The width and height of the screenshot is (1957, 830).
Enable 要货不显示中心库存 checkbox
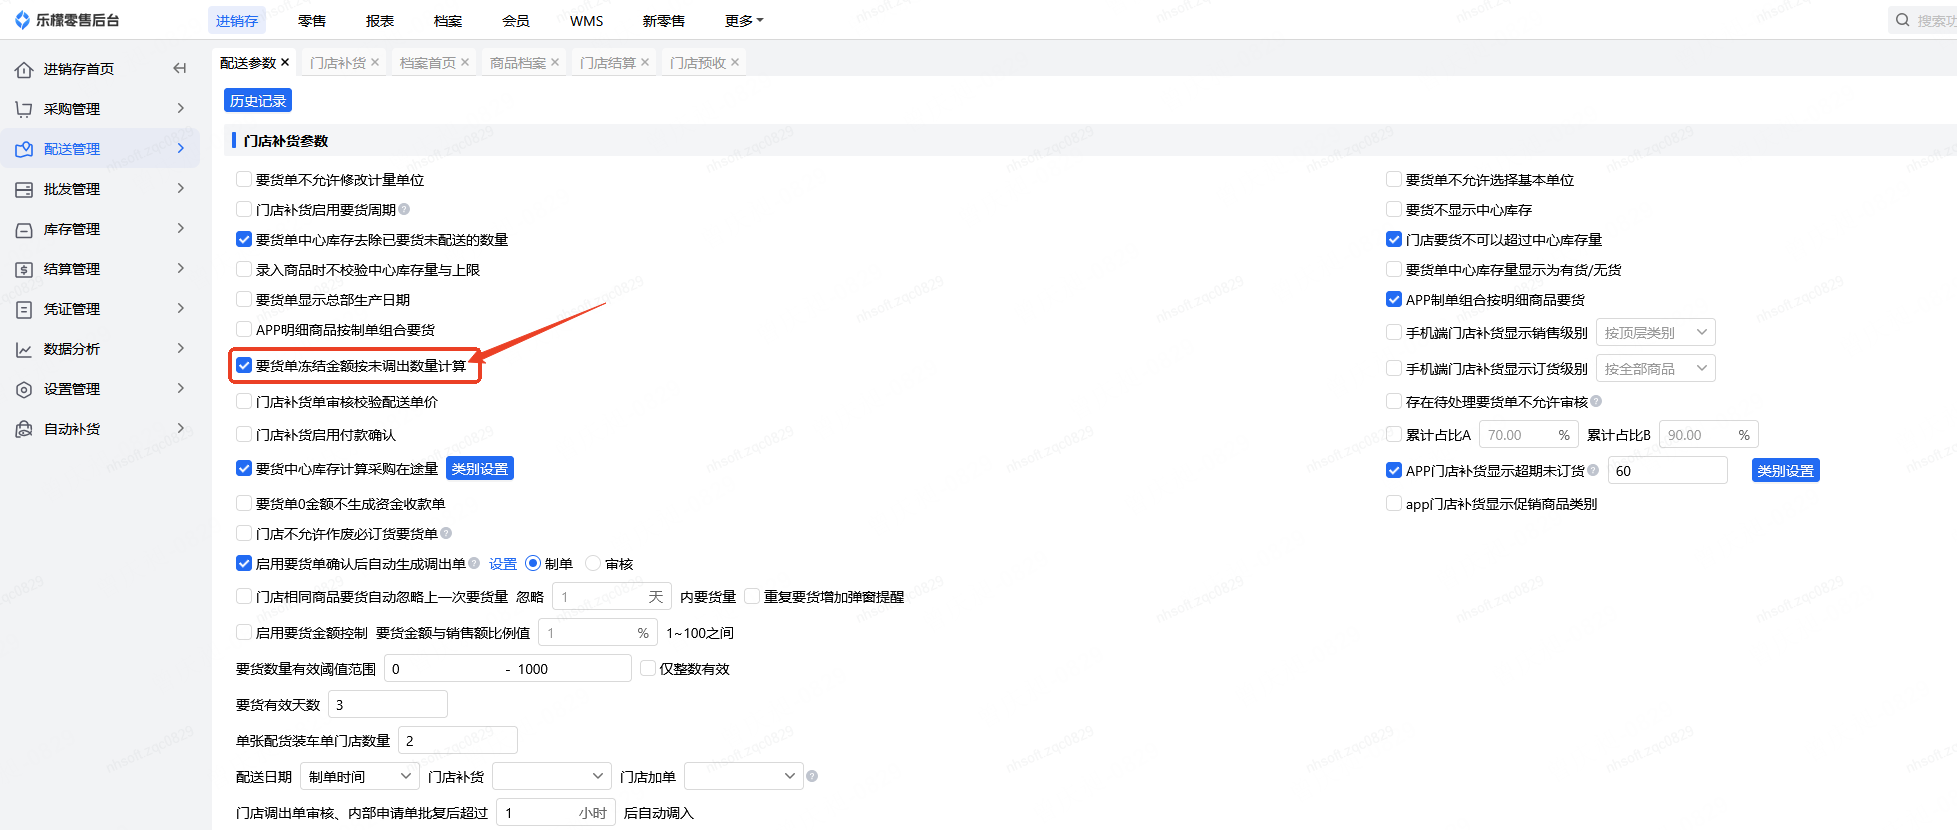[x=1394, y=209]
